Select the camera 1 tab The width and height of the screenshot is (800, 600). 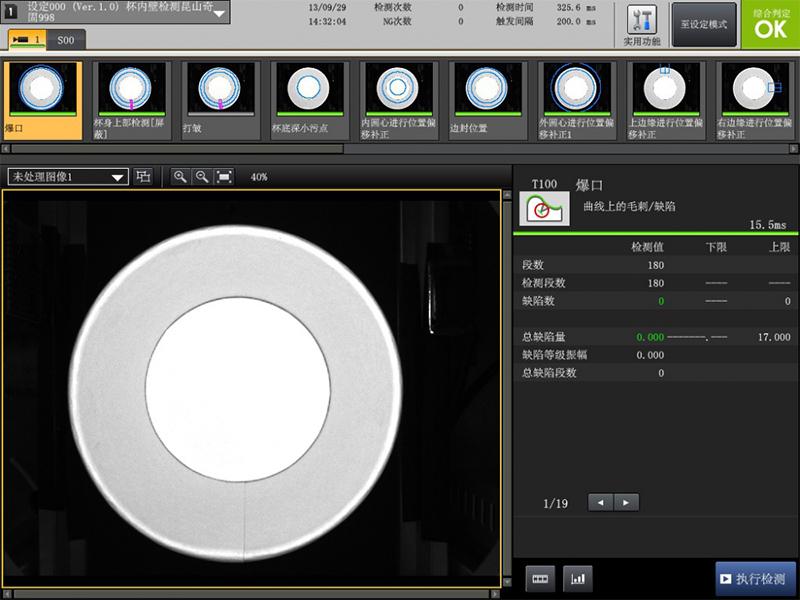27,40
